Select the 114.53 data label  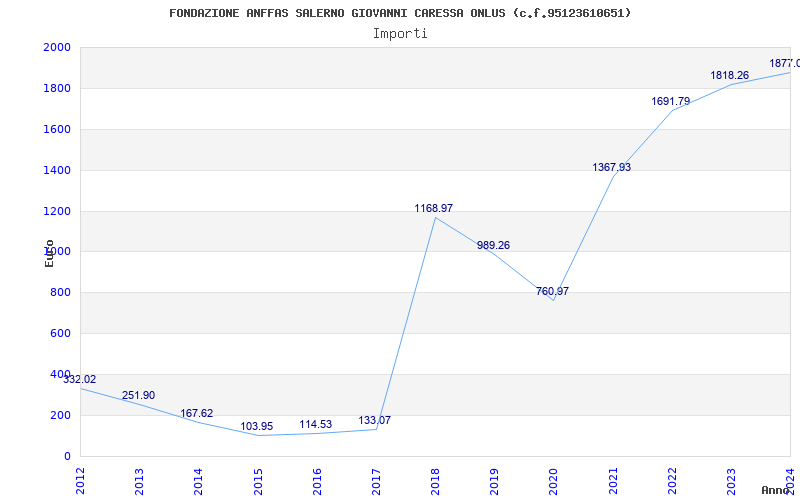click(x=315, y=424)
